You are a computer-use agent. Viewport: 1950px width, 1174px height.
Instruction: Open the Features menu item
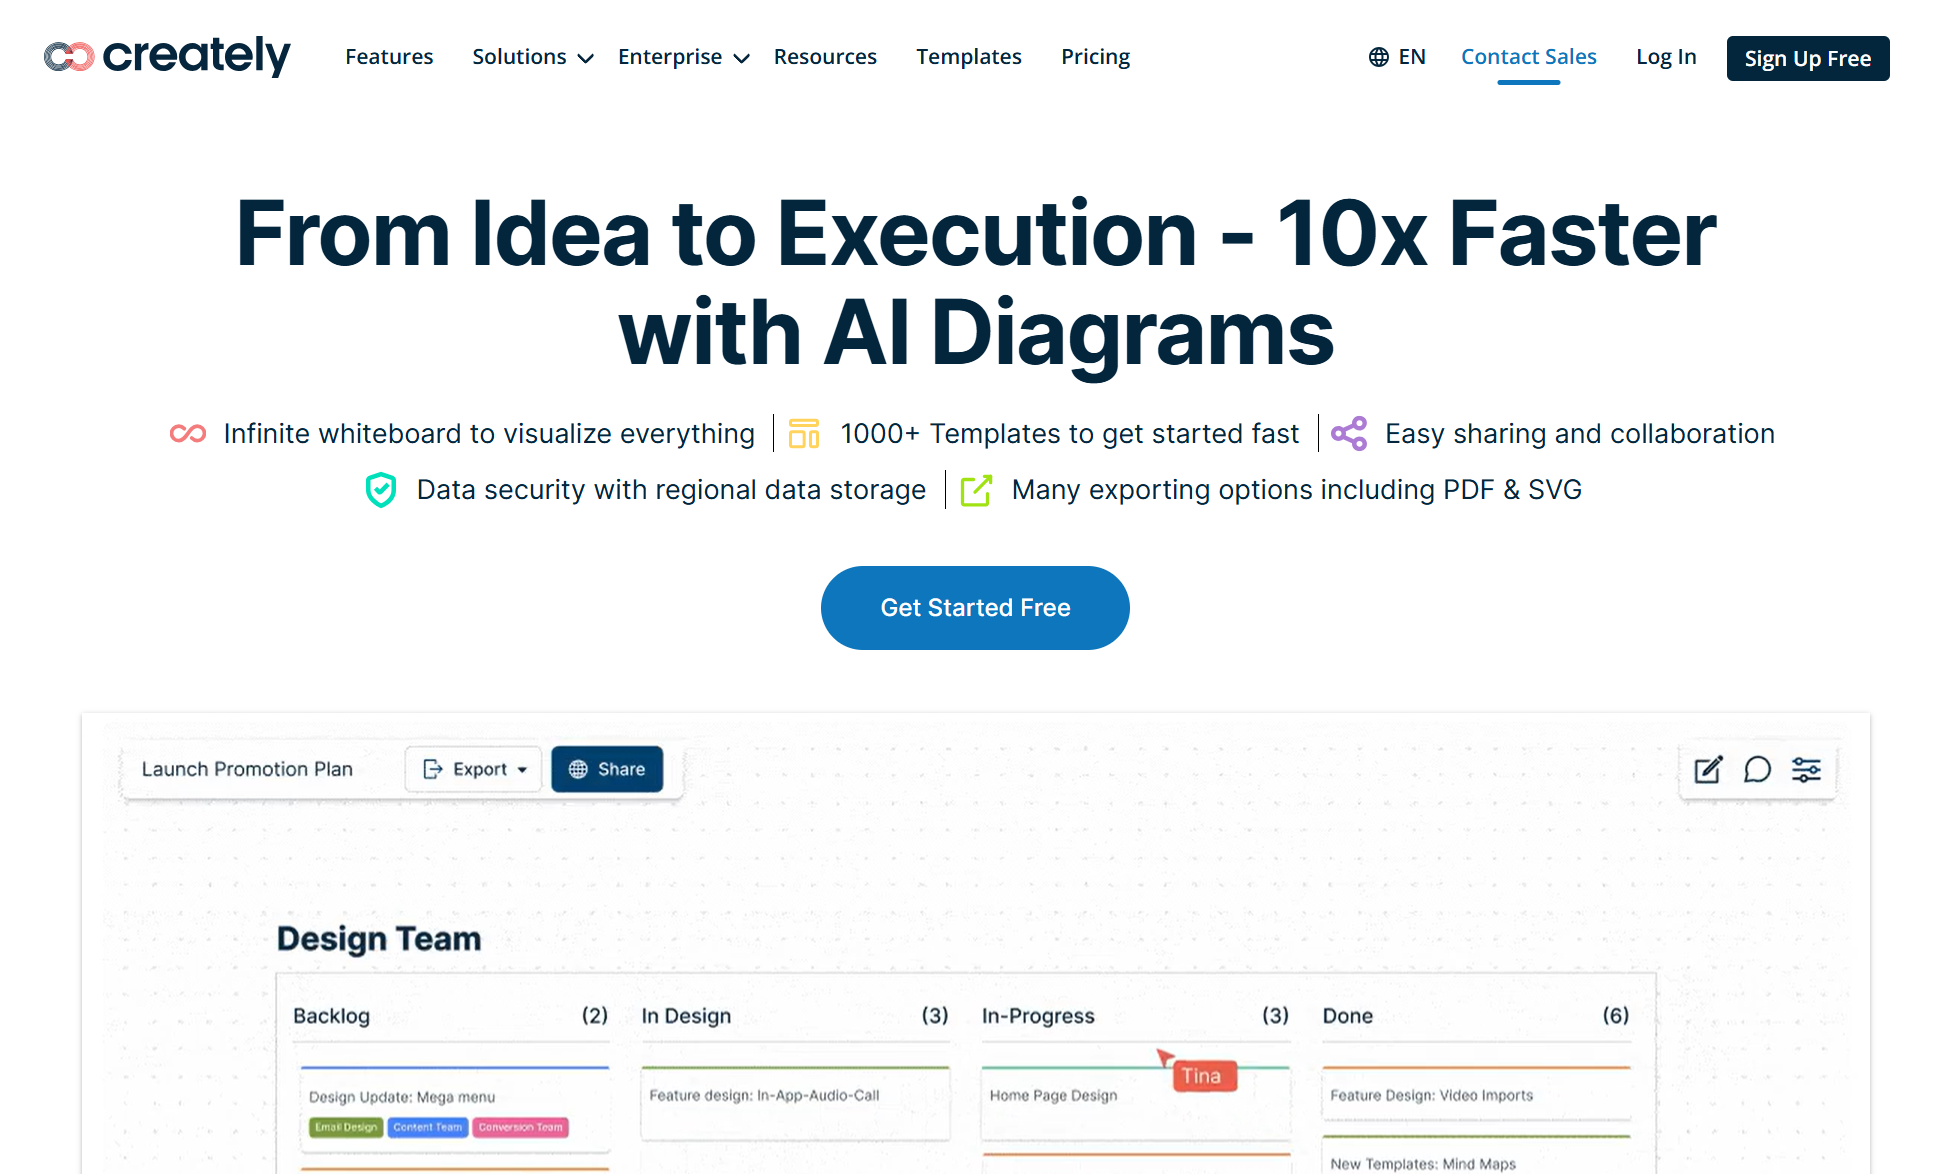pos(389,57)
